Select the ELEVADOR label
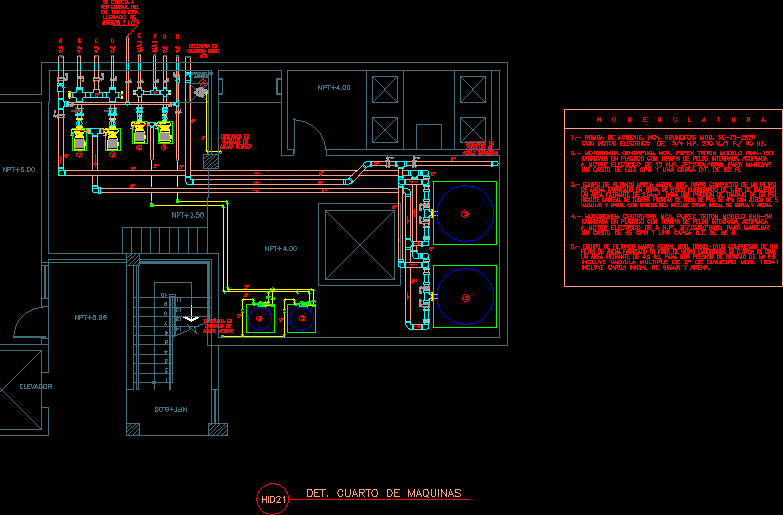 [35, 386]
